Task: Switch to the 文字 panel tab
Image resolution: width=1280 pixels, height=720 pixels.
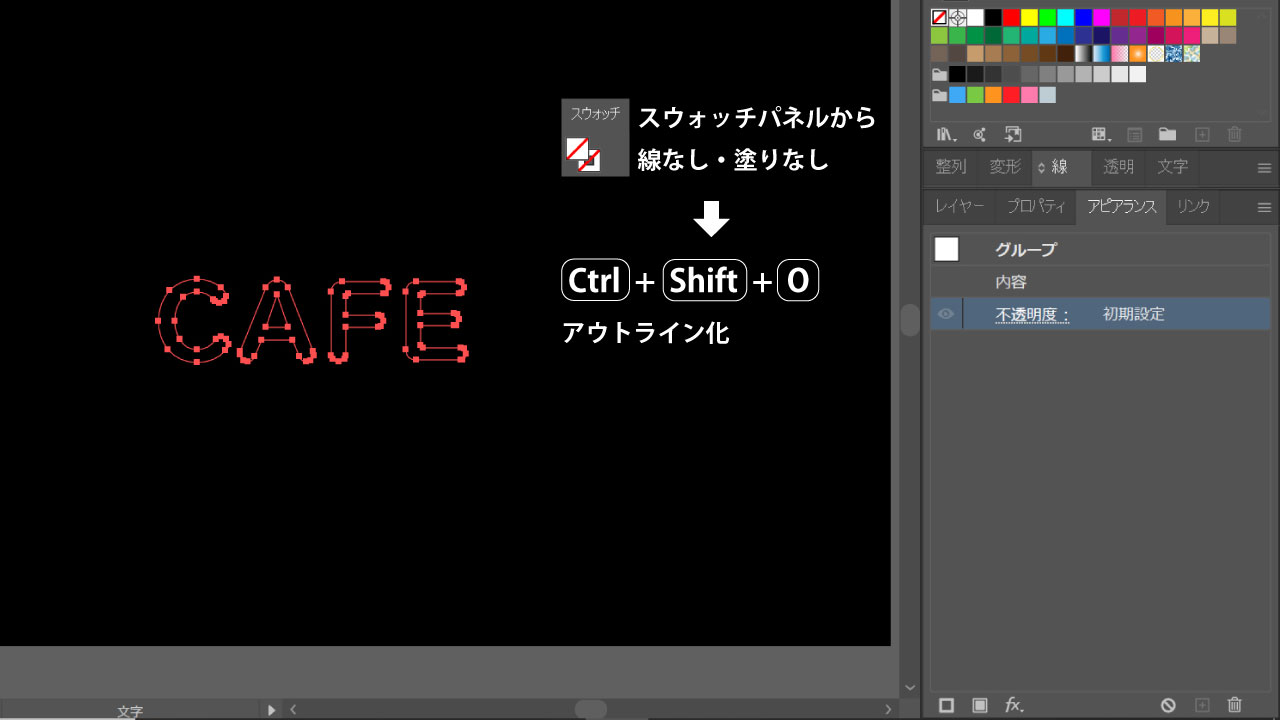Action: tap(1173, 167)
